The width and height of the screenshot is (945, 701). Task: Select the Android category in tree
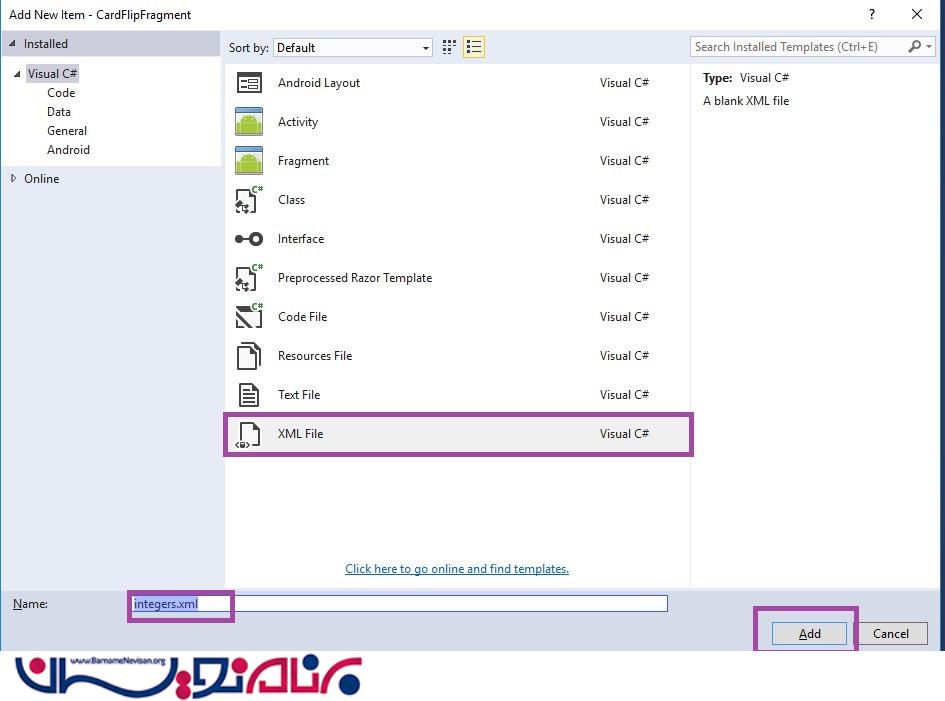click(68, 150)
